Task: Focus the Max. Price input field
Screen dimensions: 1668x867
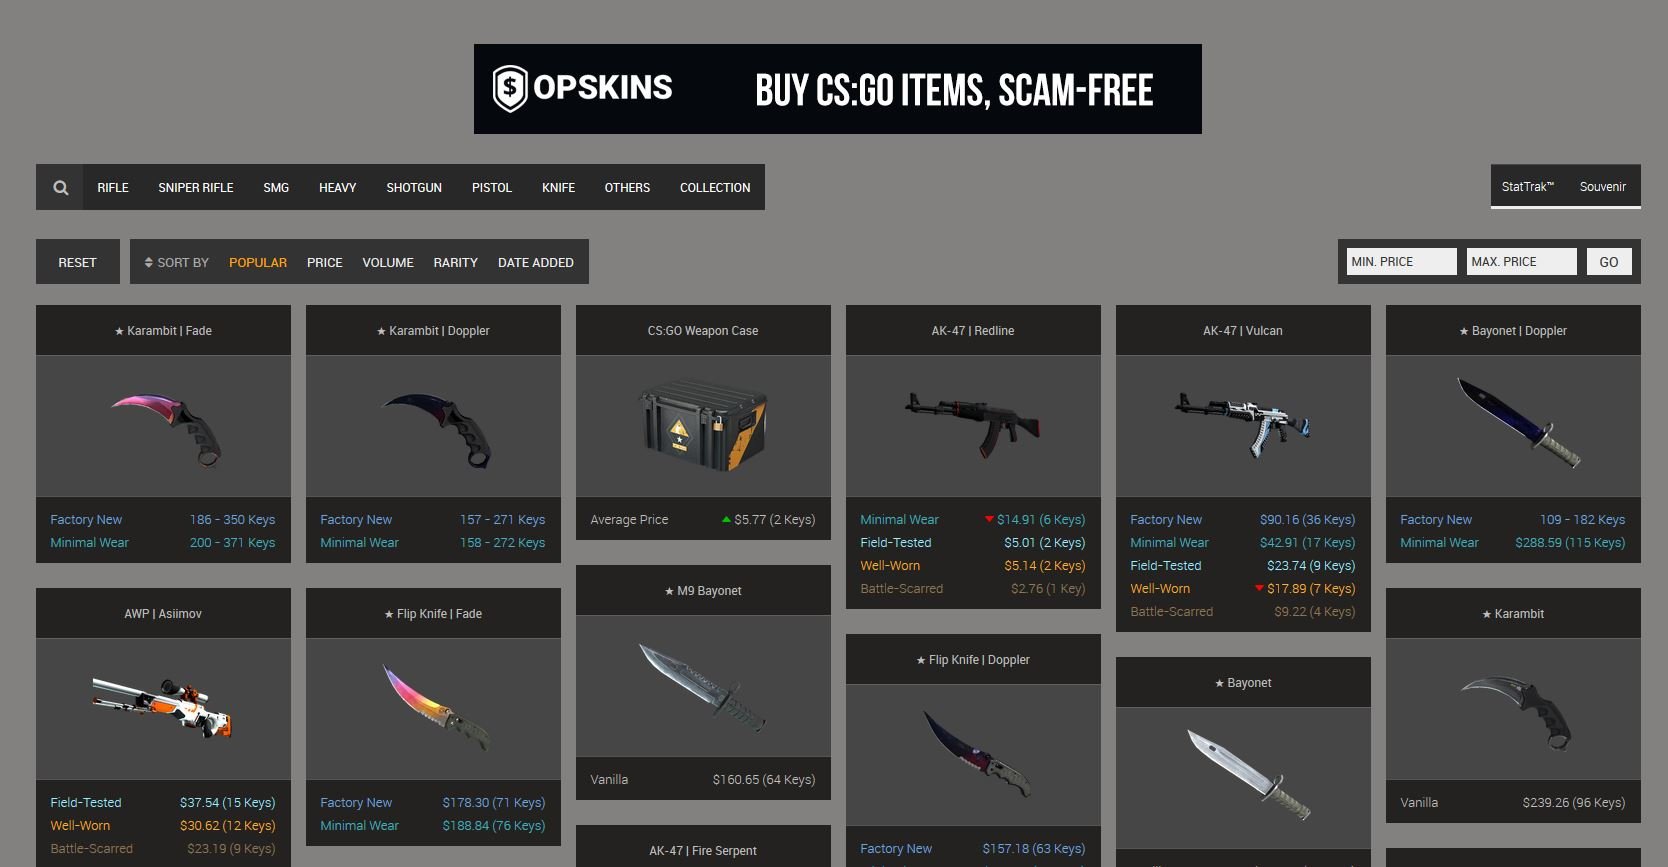Action: coord(1521,262)
